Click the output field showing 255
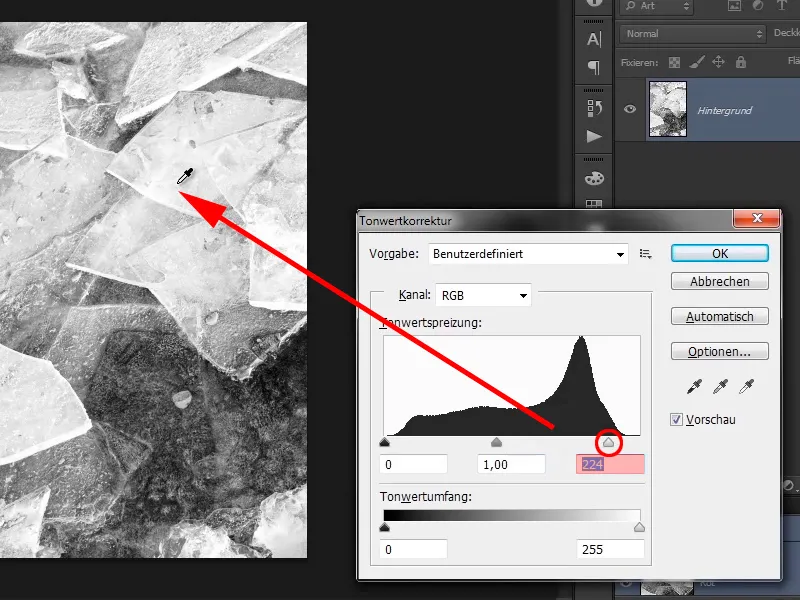This screenshot has width=800, height=600. click(x=610, y=549)
